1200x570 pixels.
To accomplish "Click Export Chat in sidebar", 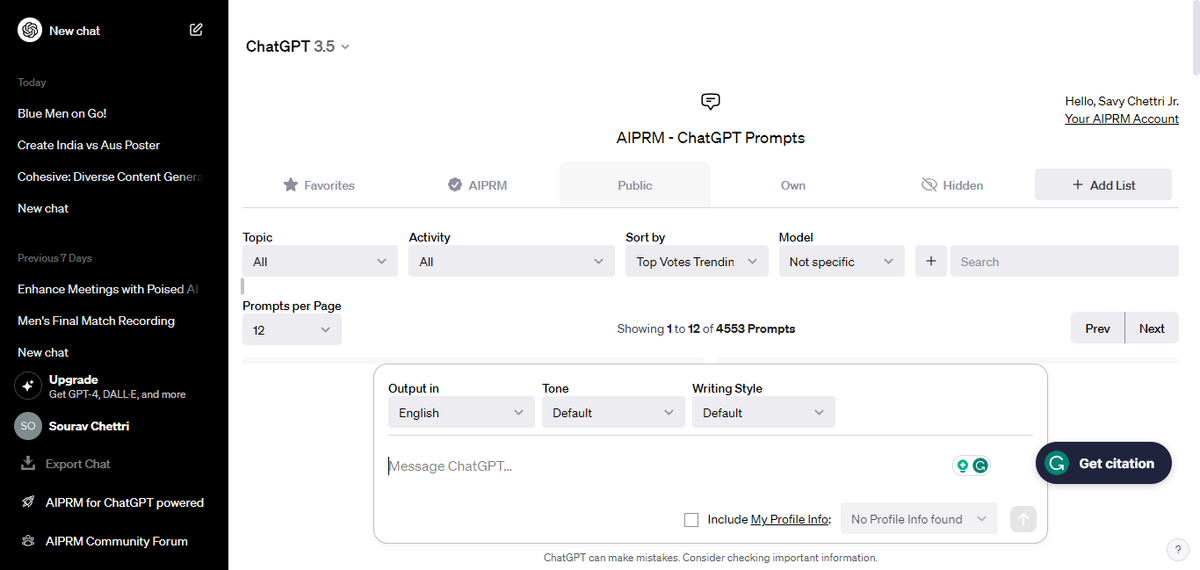I will click(x=78, y=464).
